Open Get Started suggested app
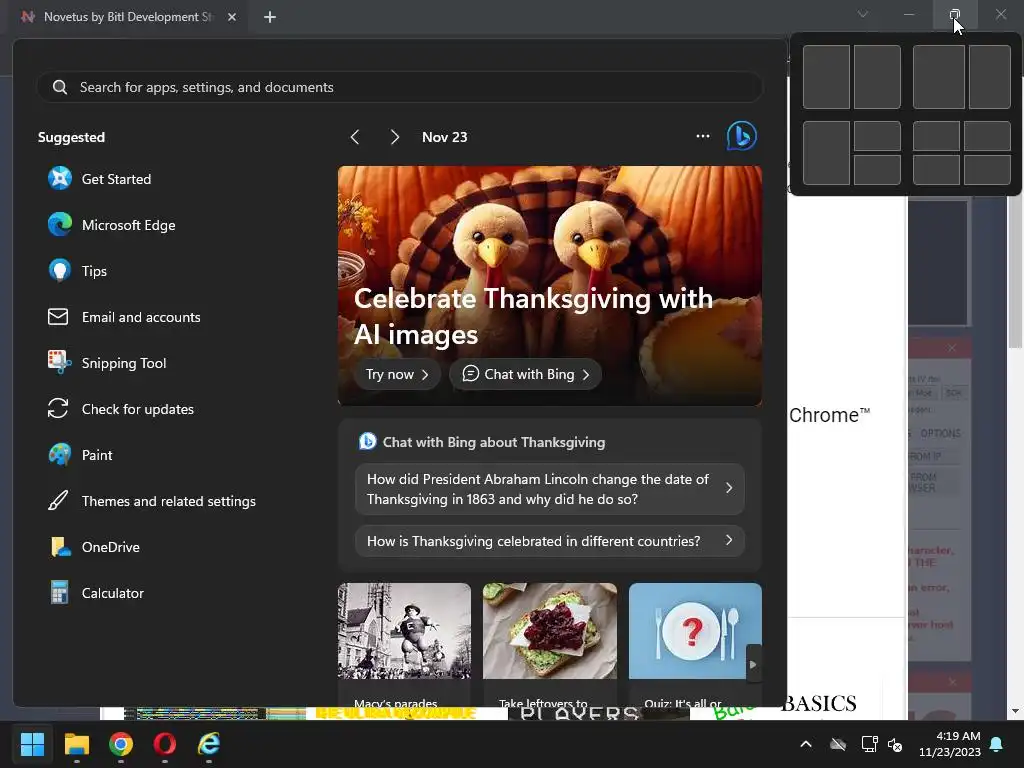The height and width of the screenshot is (768, 1024). [x=99, y=179]
